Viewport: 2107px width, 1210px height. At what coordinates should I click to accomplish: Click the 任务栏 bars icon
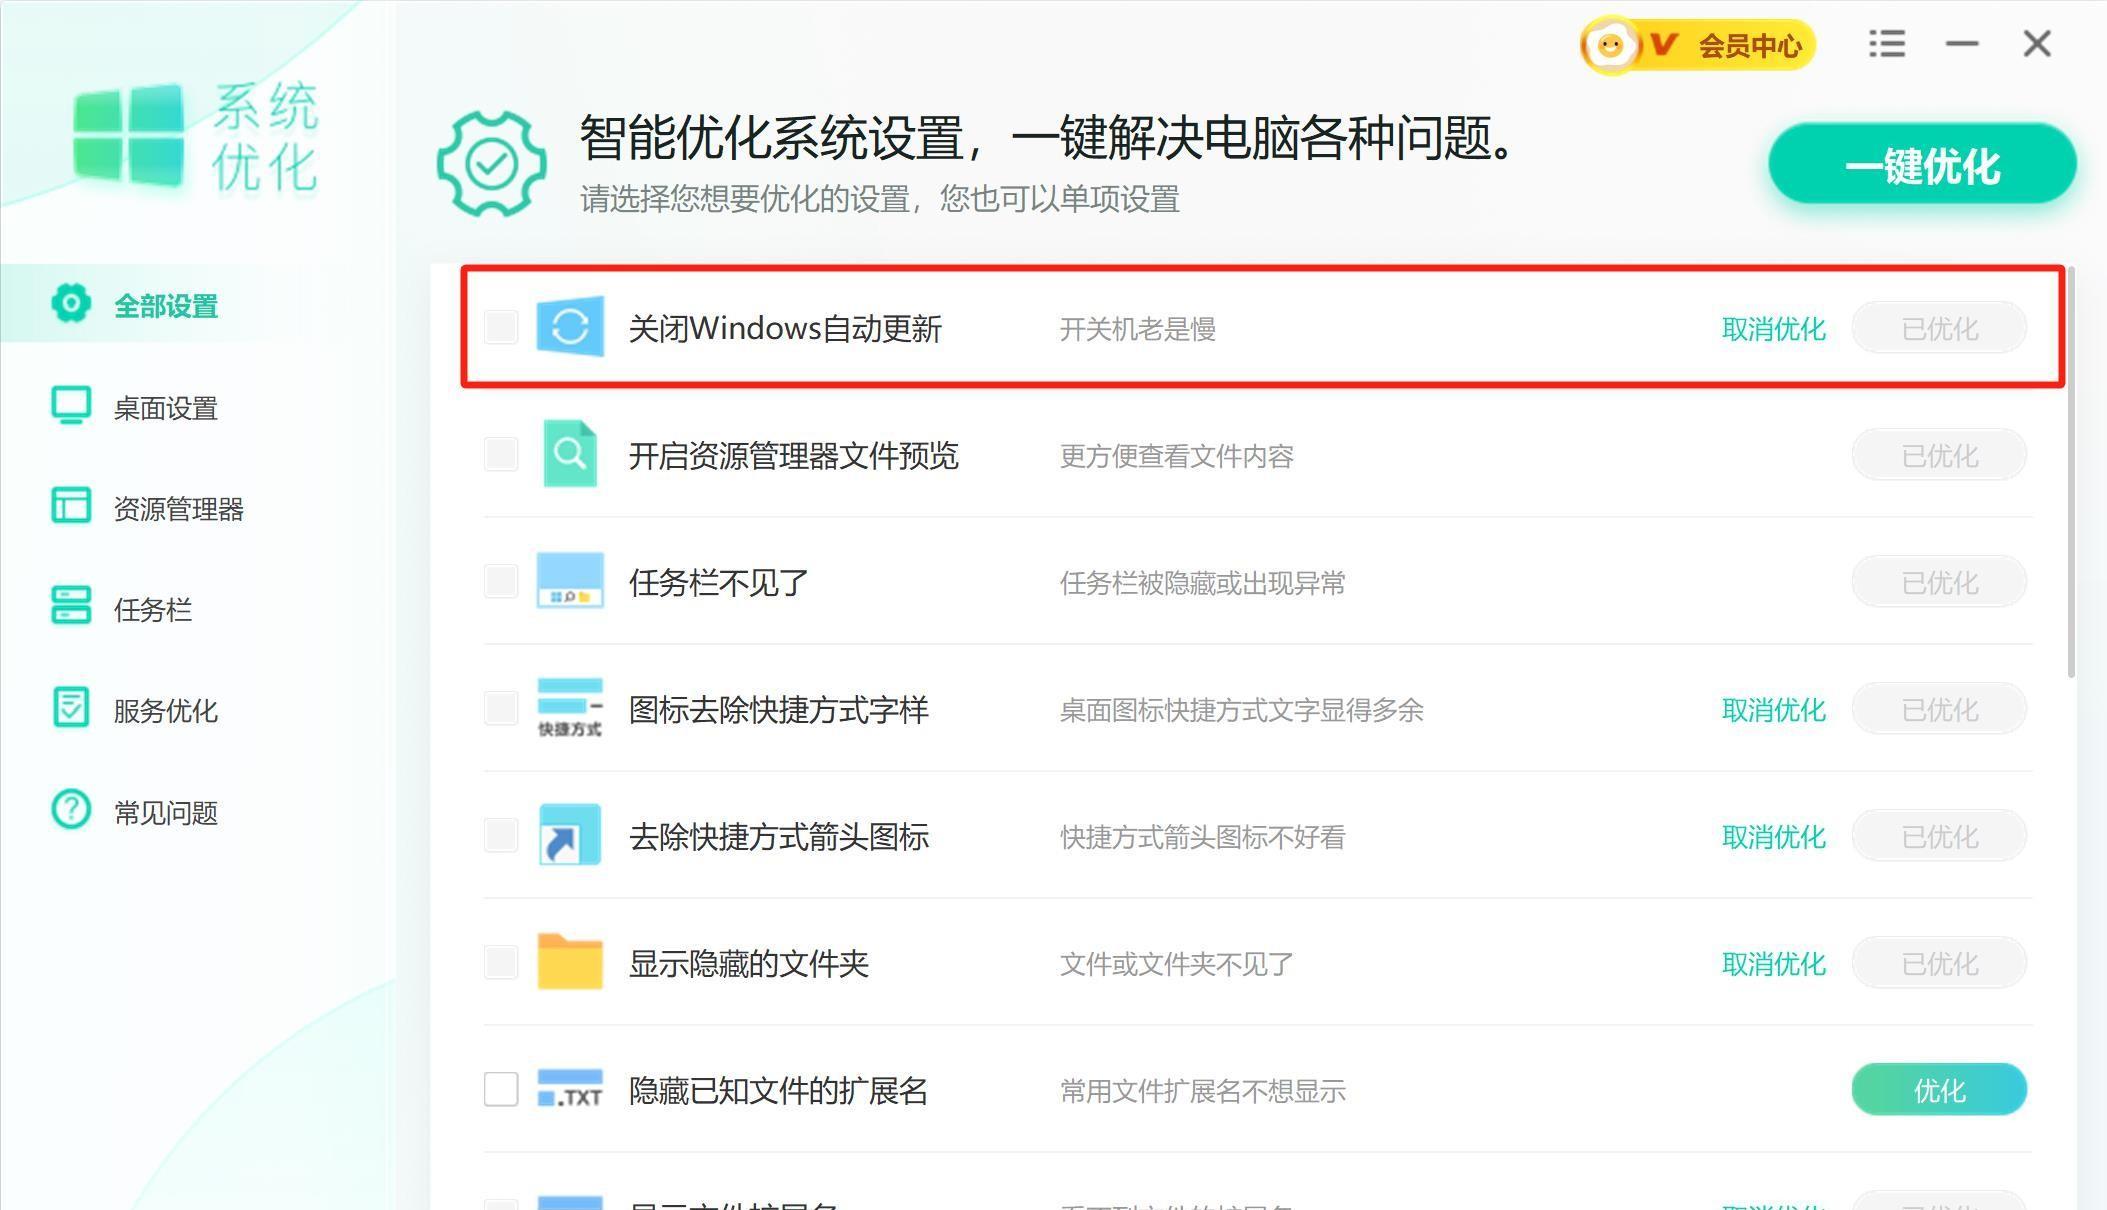(71, 605)
